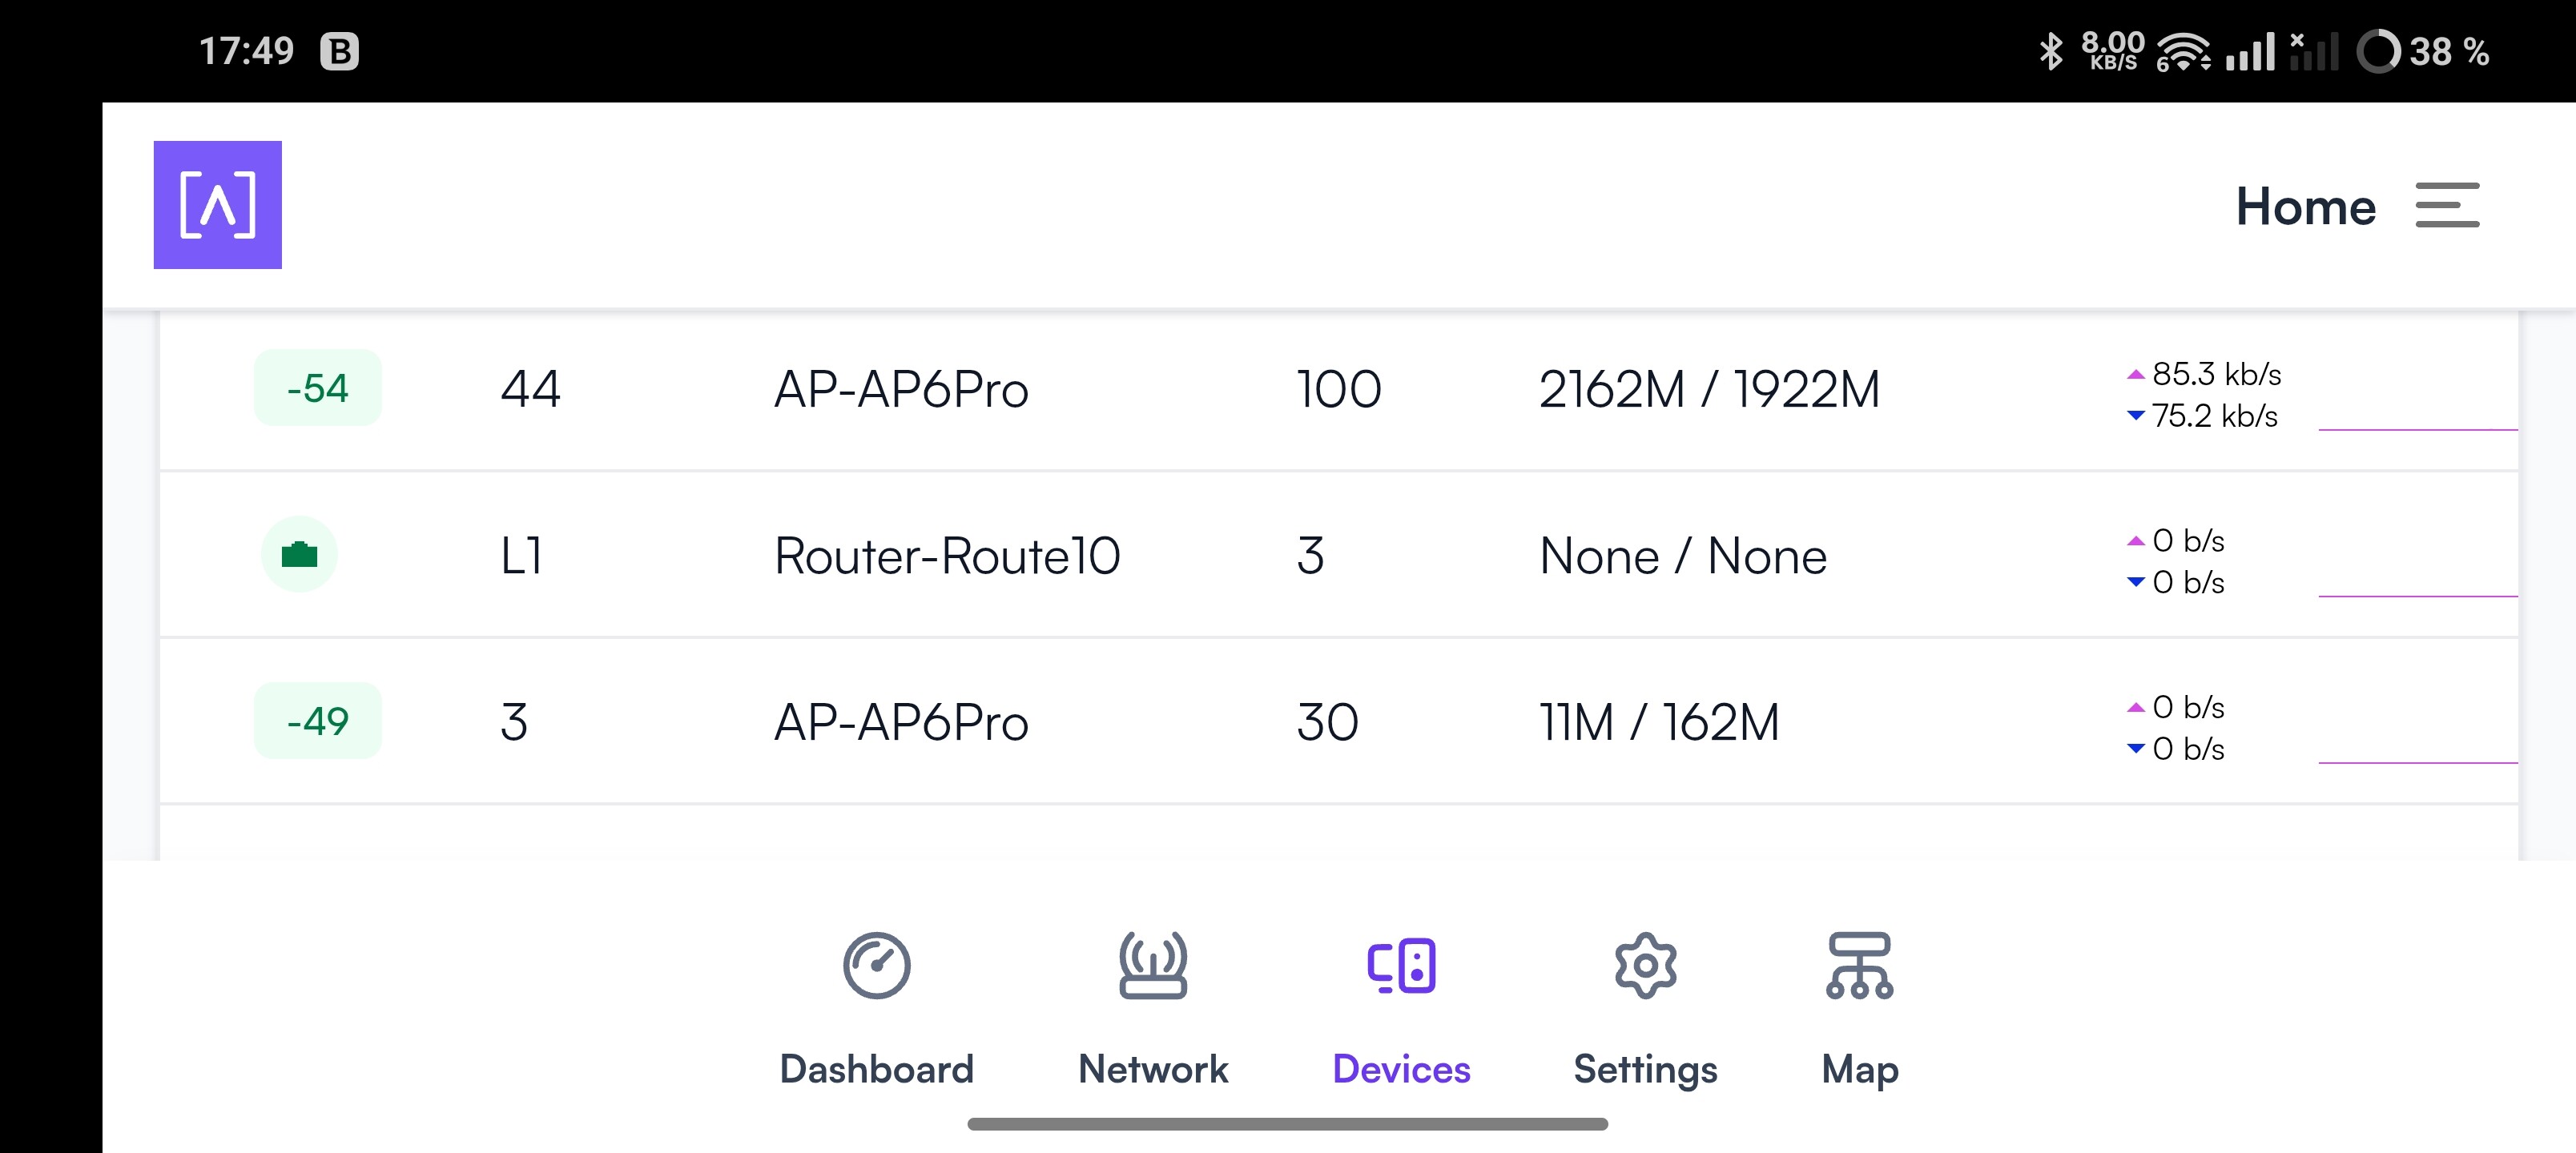Open the Settings gear icon
This screenshot has height=1153, width=2576.
click(1645, 966)
